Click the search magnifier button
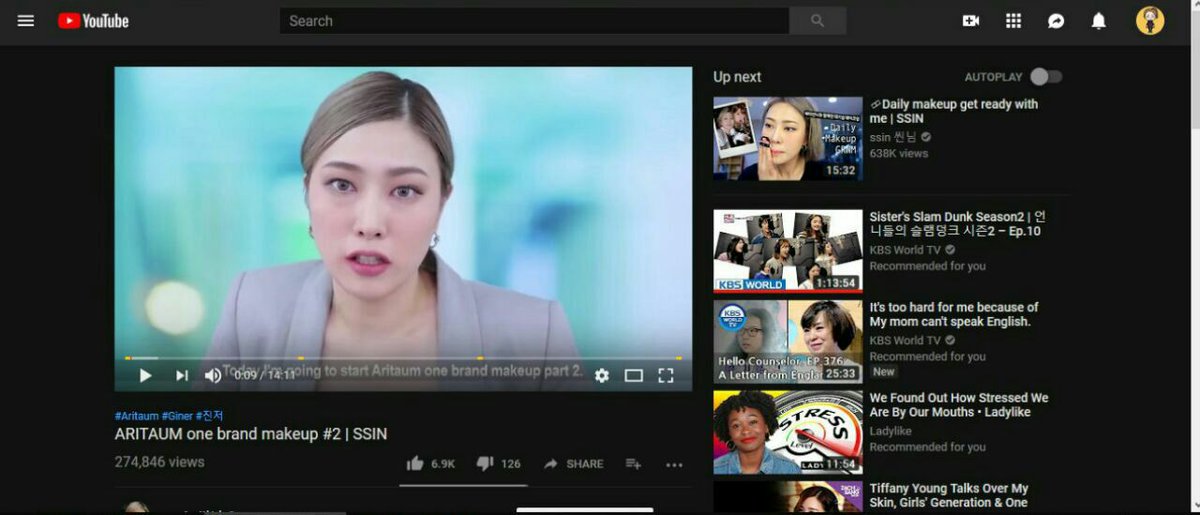Viewport: 1200px width, 515px height. [x=817, y=21]
